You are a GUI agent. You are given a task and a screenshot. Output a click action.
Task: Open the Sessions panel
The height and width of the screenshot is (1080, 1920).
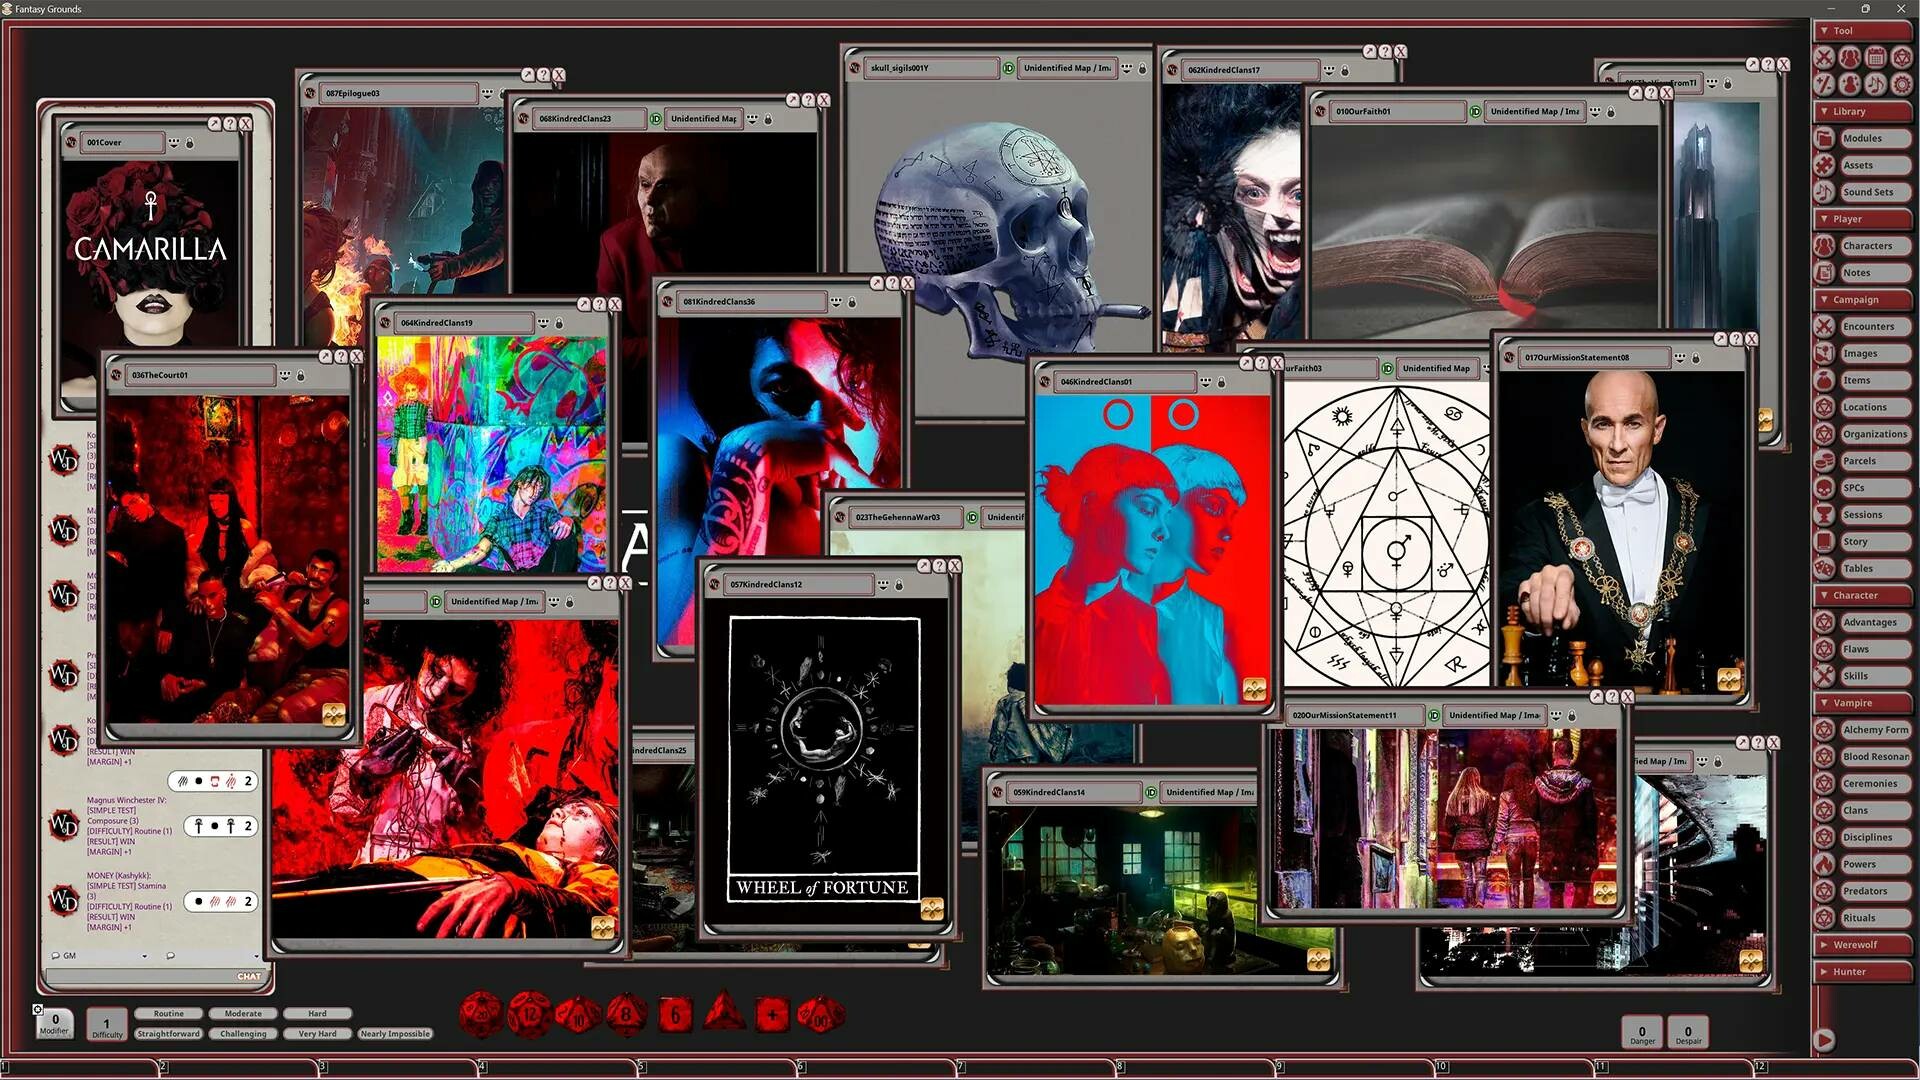pyautogui.click(x=1870, y=514)
